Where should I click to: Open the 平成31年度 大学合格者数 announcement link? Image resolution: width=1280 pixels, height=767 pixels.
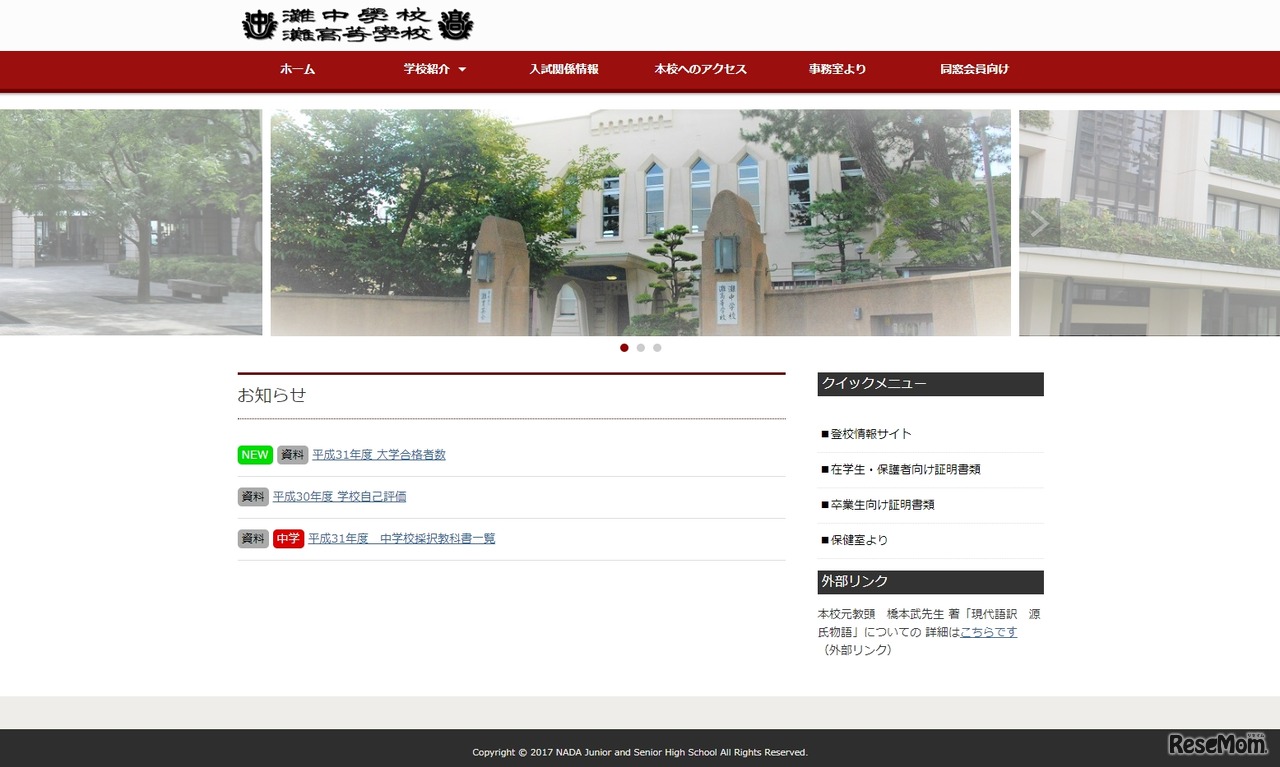point(378,455)
